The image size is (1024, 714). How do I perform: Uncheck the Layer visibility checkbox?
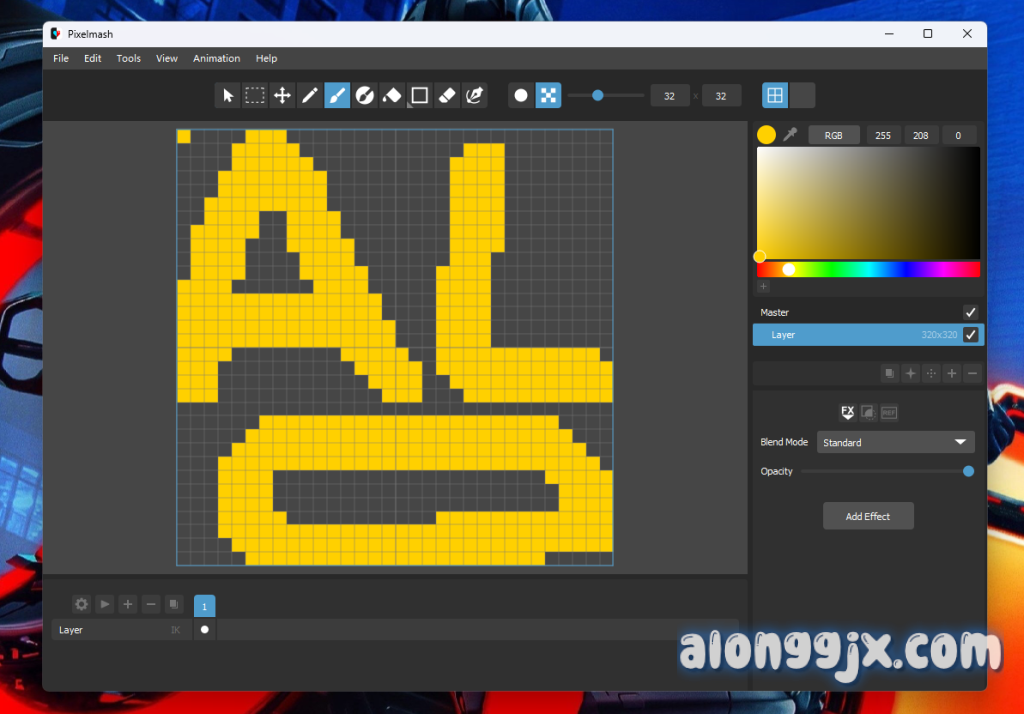[x=969, y=335]
